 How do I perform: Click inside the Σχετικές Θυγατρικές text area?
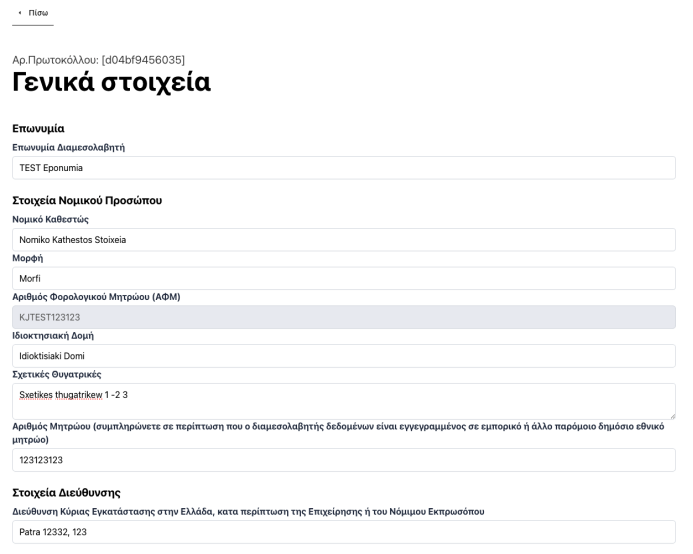343,400
